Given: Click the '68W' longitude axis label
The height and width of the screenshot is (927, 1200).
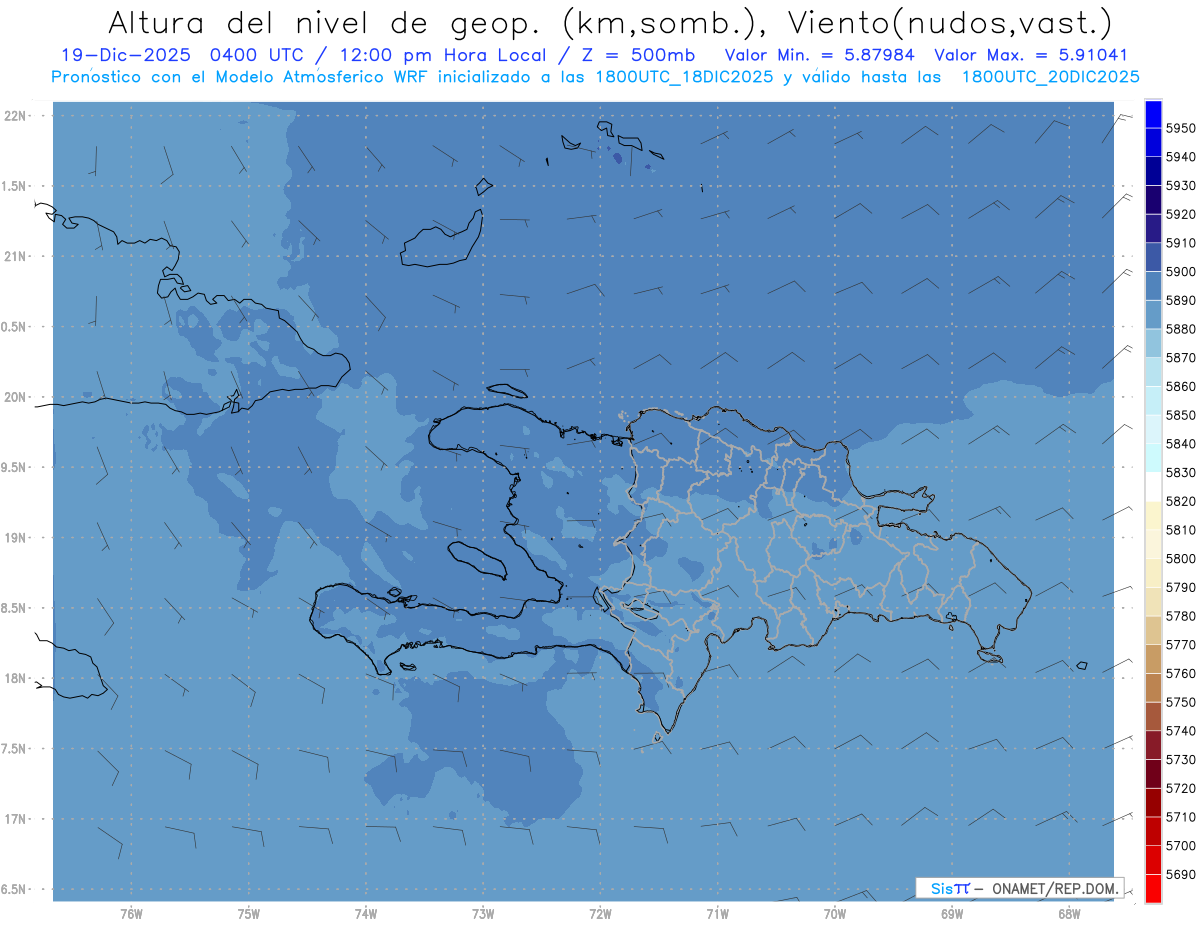Looking at the screenshot, I should (x=1069, y=914).
